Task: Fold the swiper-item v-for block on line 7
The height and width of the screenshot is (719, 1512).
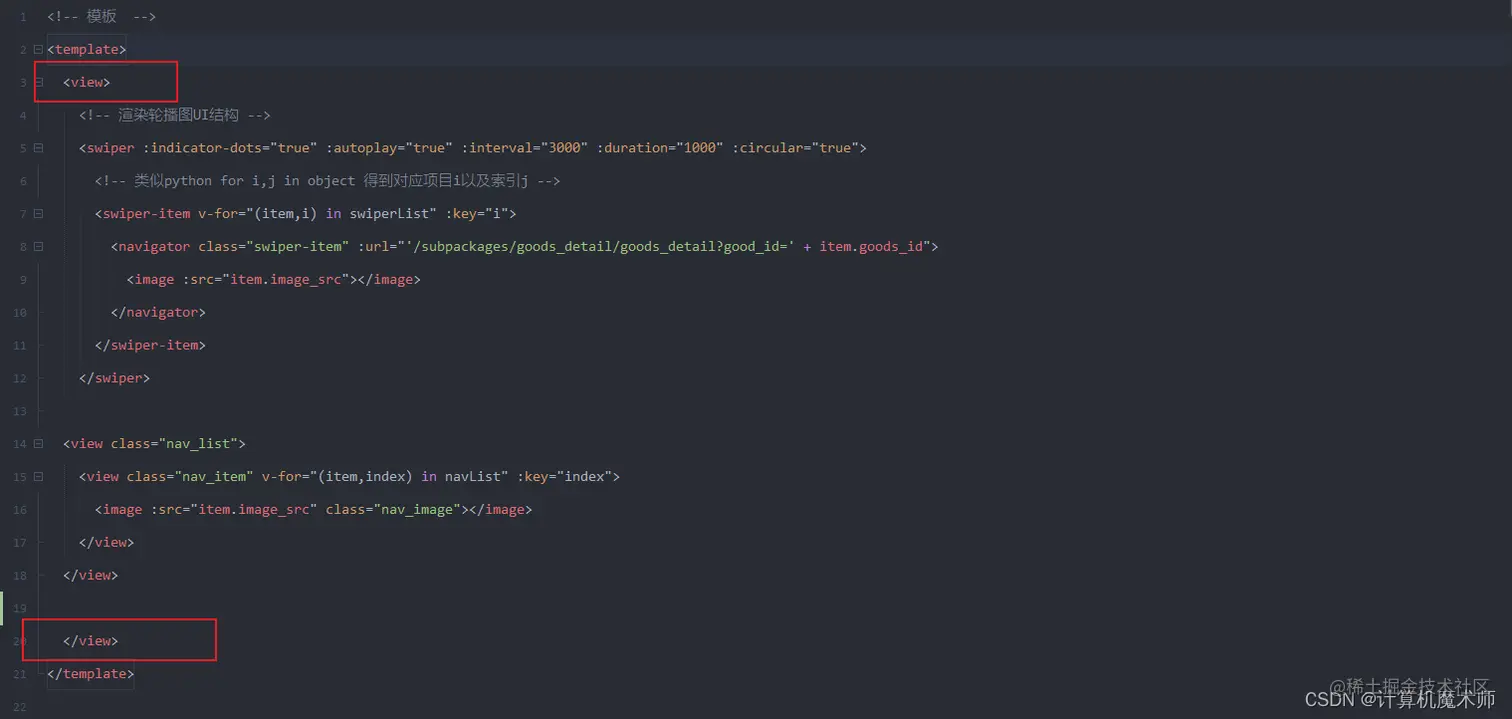Action: [38, 214]
